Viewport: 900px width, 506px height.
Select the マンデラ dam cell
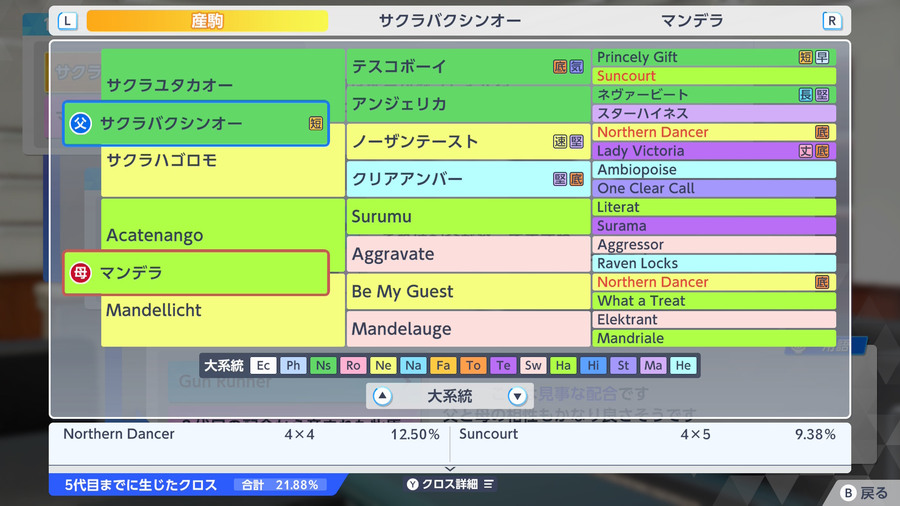(x=196, y=273)
